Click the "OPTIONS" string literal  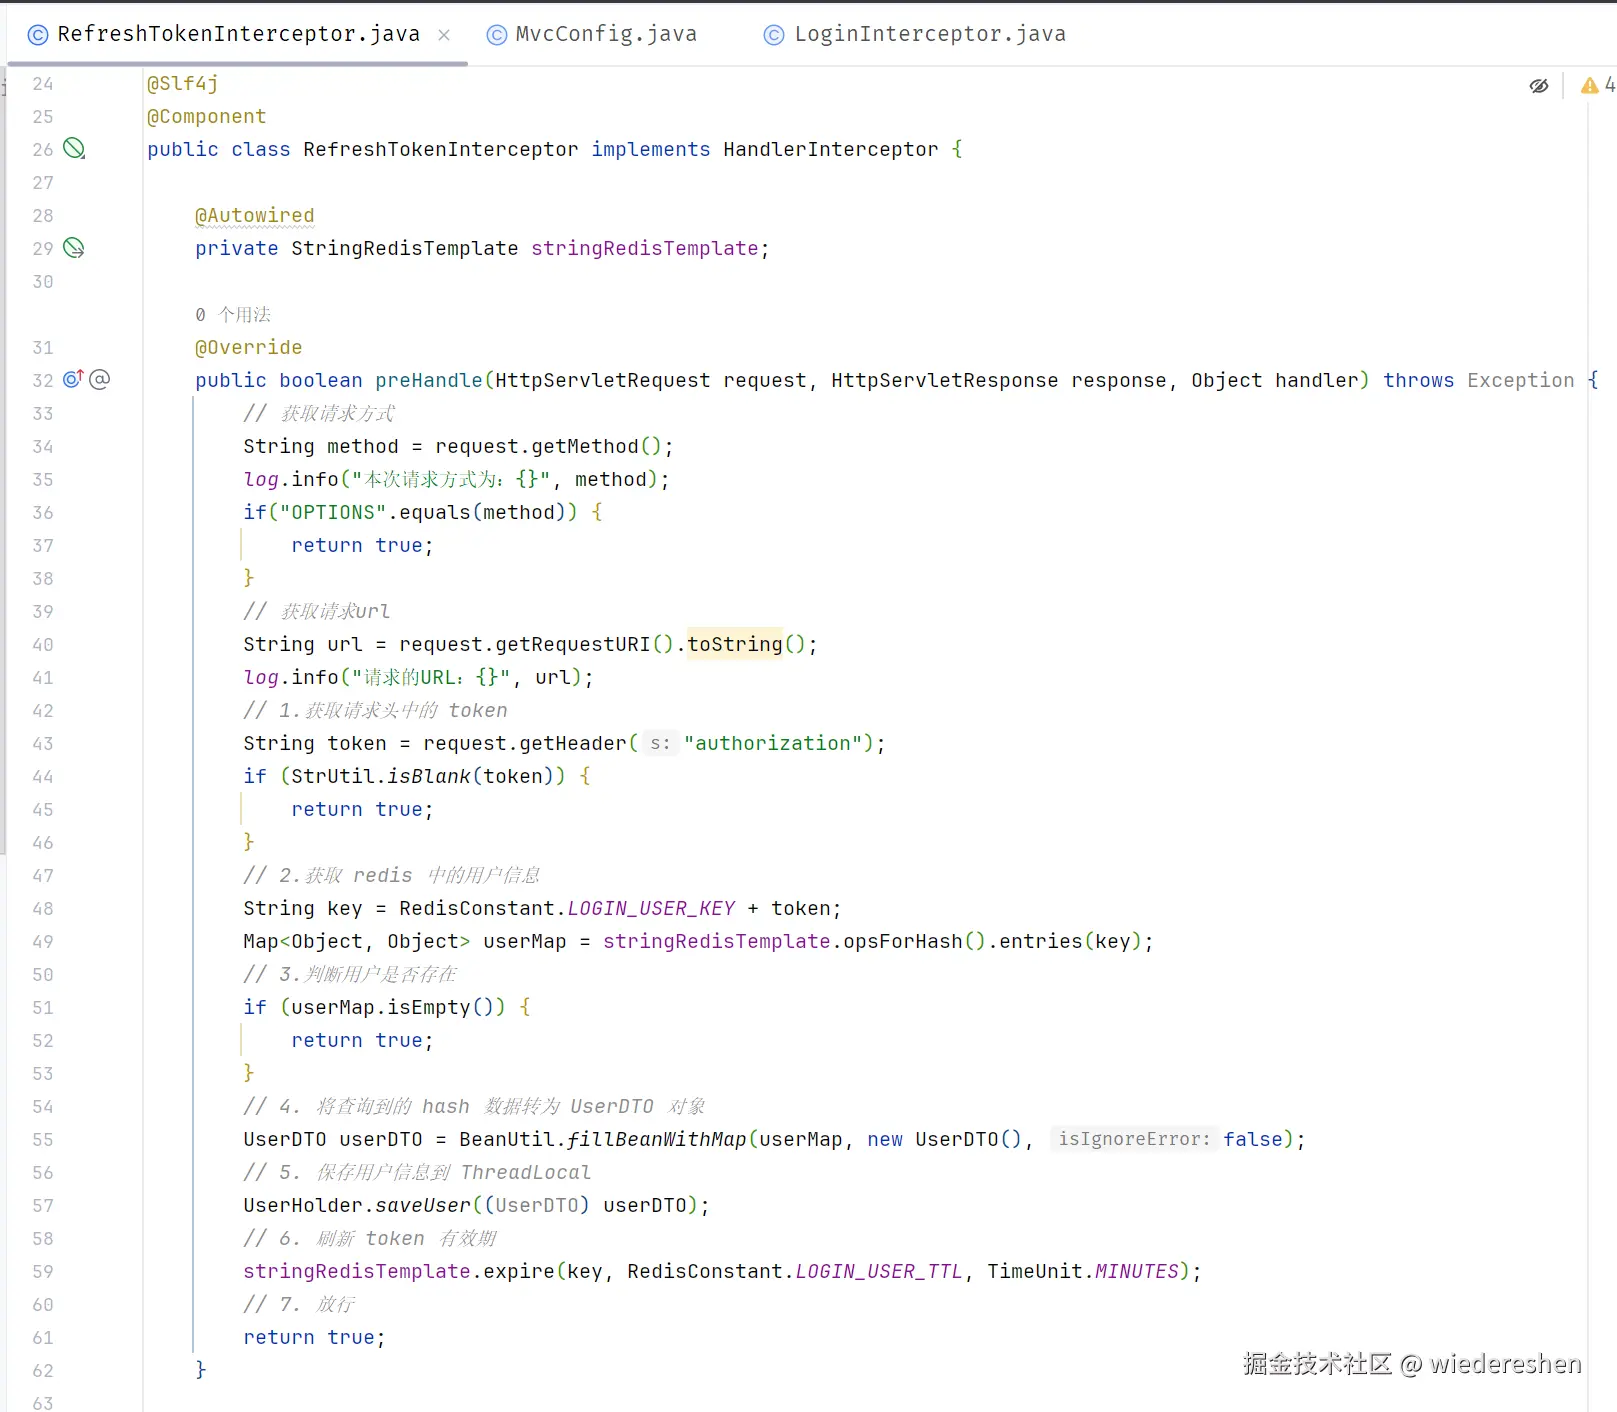(333, 512)
